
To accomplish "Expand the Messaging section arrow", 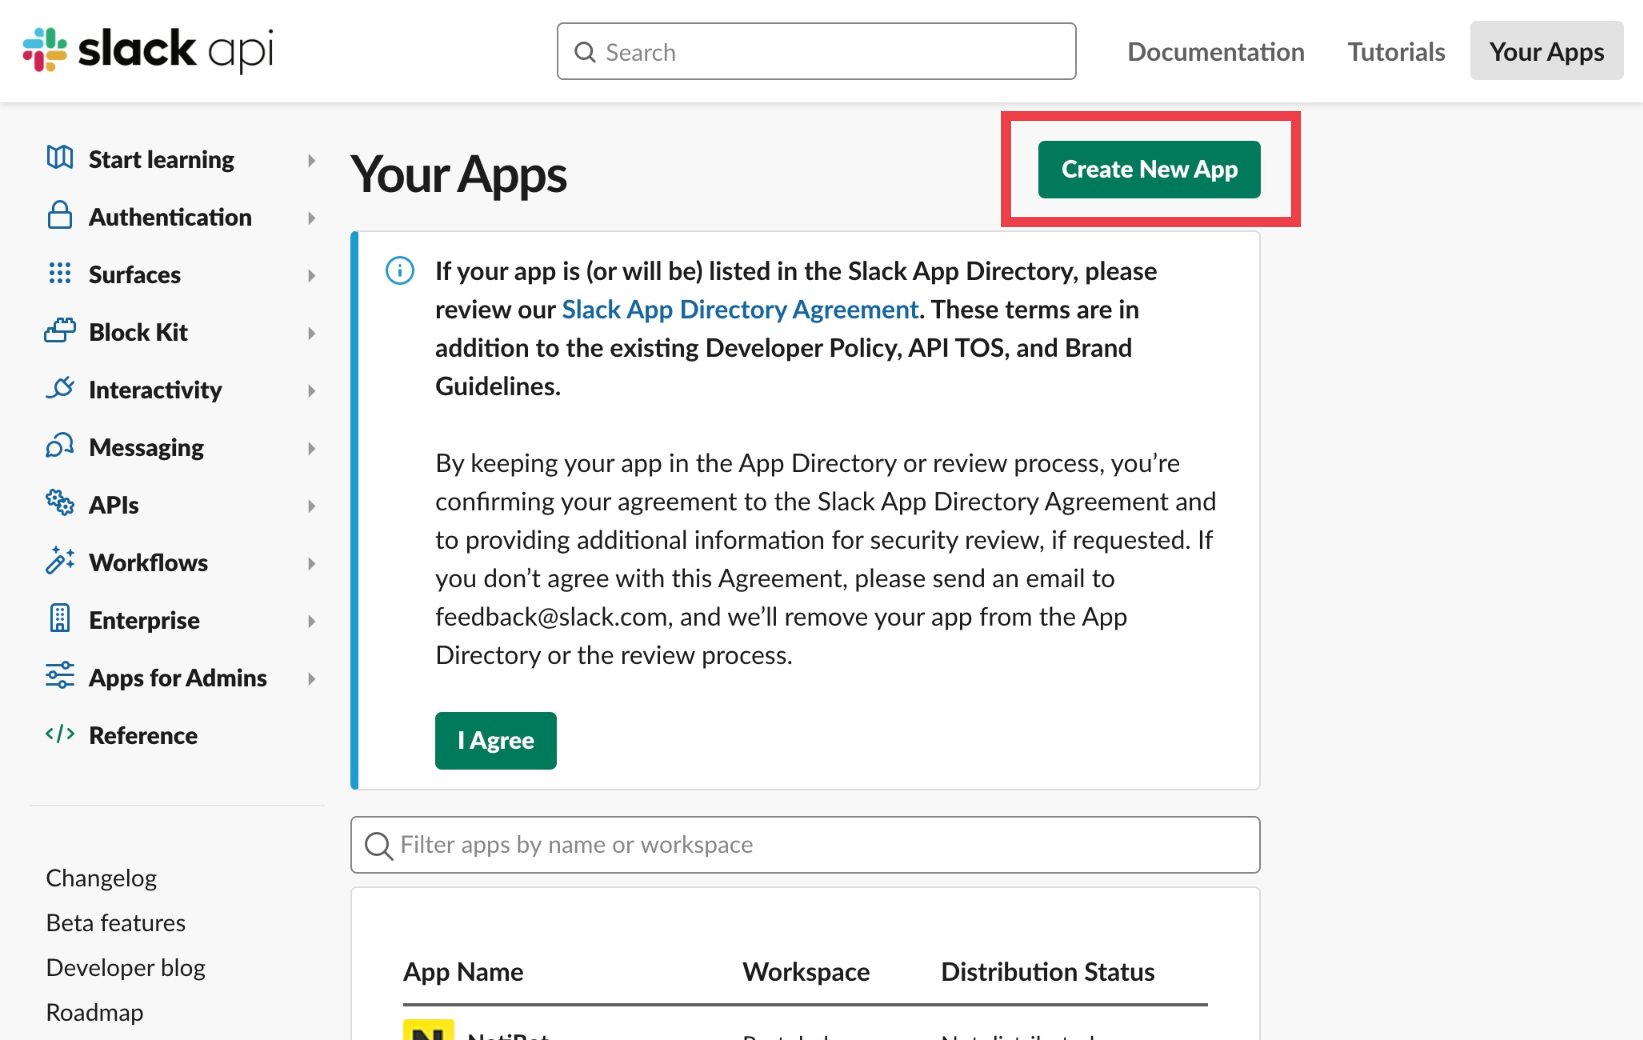I will pyautogui.click(x=312, y=448).
